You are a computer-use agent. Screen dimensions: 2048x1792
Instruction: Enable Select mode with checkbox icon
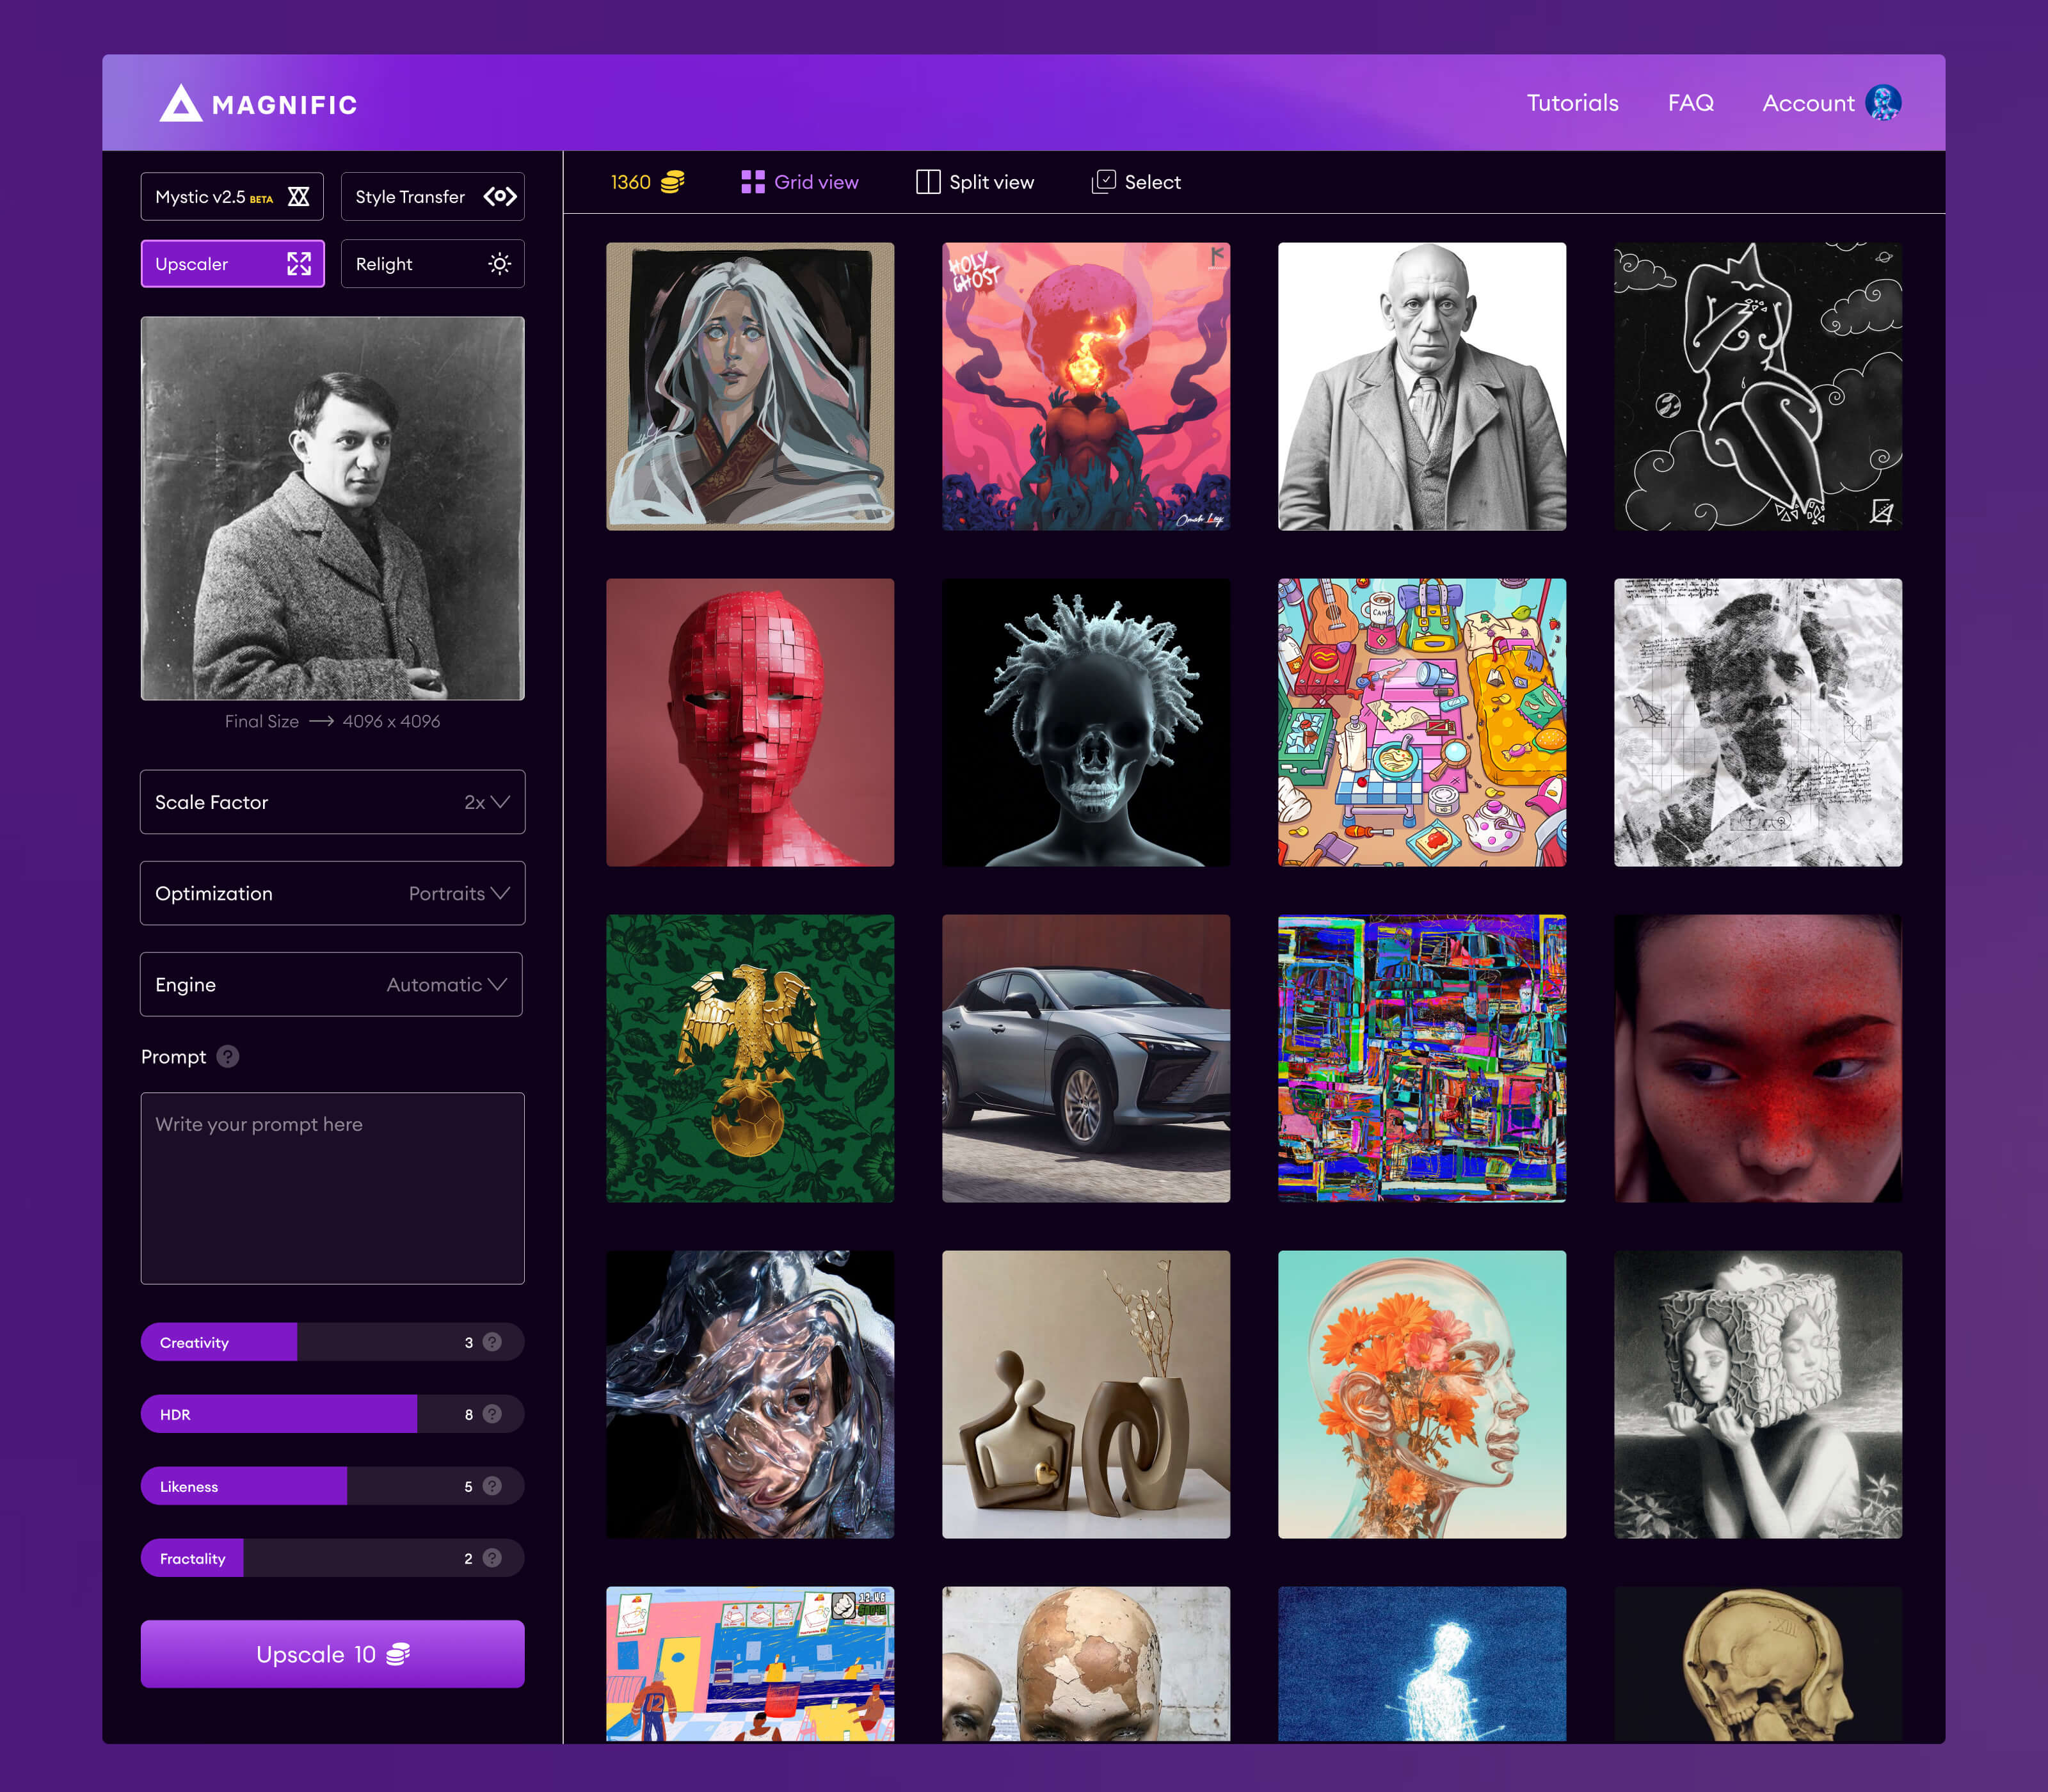point(1136,182)
